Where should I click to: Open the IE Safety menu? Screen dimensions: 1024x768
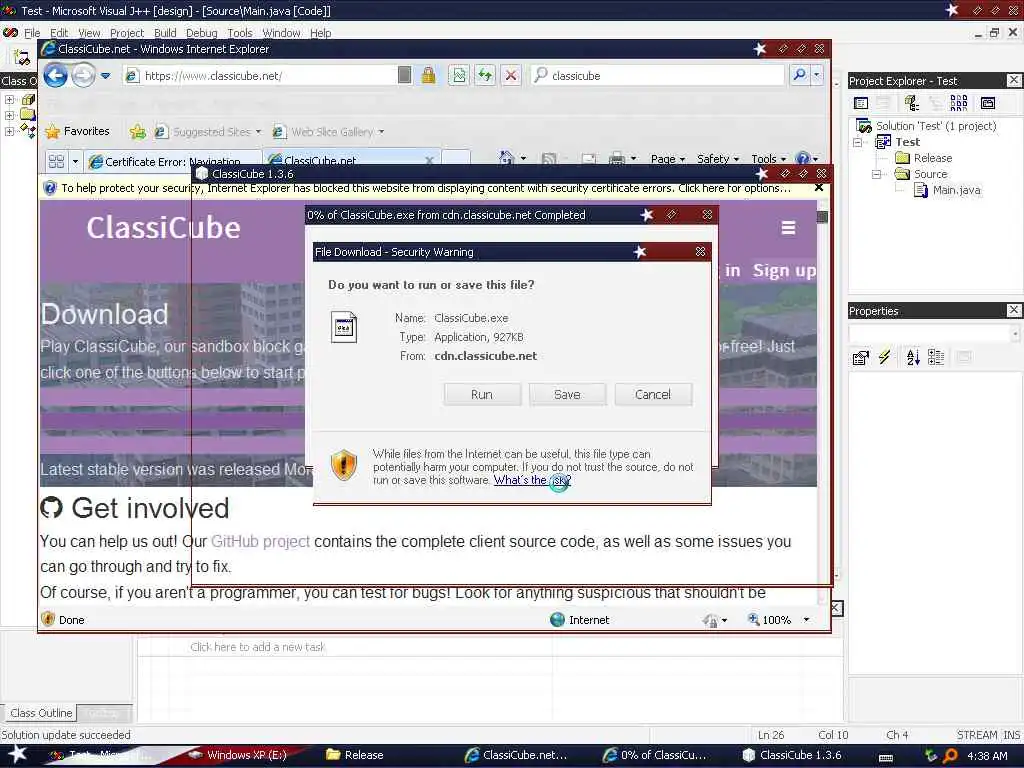[x=717, y=159]
